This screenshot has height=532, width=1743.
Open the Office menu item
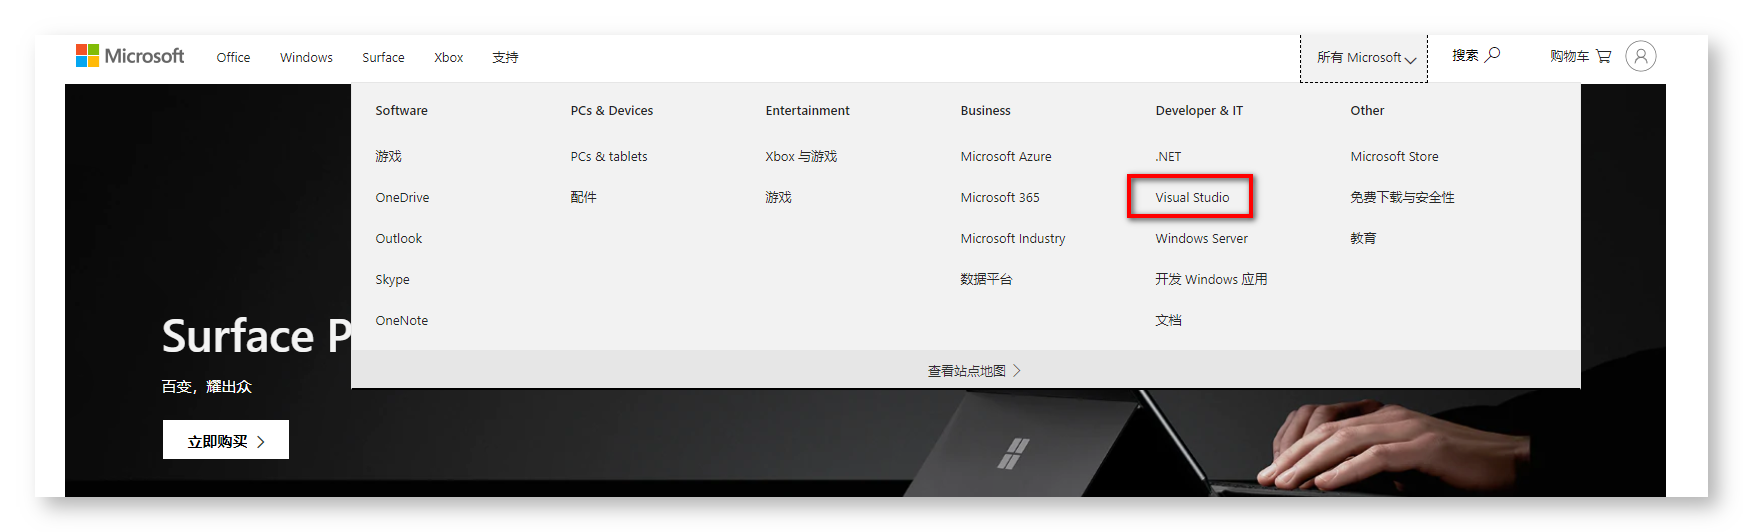point(233,58)
